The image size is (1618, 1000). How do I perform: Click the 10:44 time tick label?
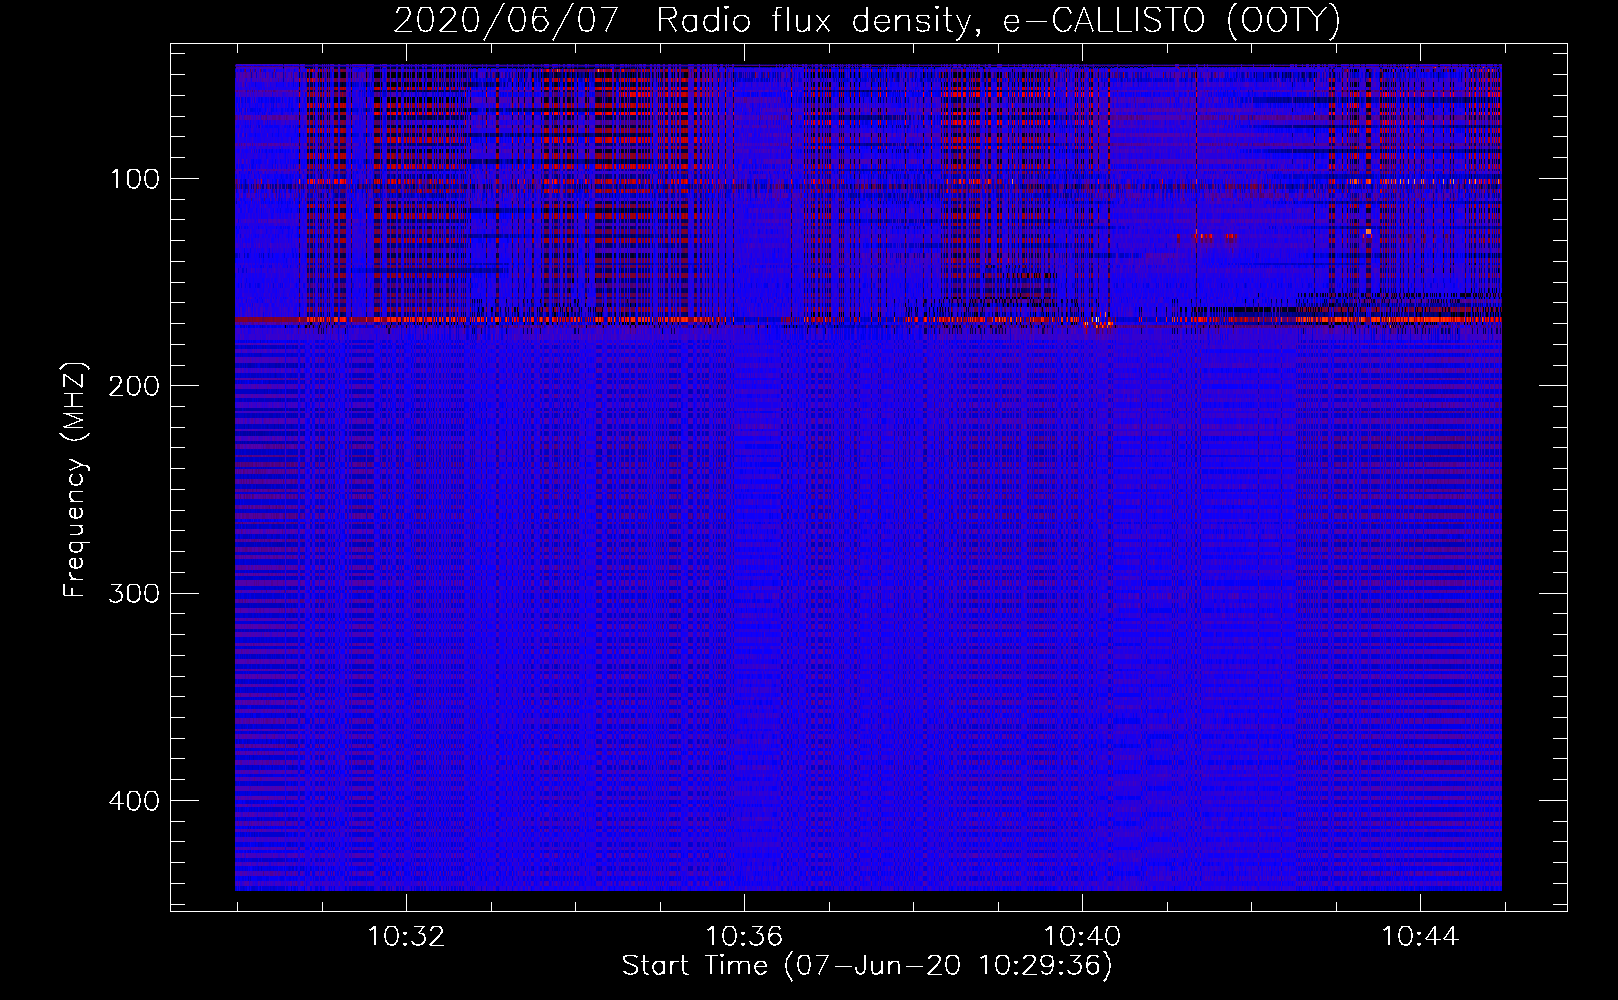click(1420, 937)
